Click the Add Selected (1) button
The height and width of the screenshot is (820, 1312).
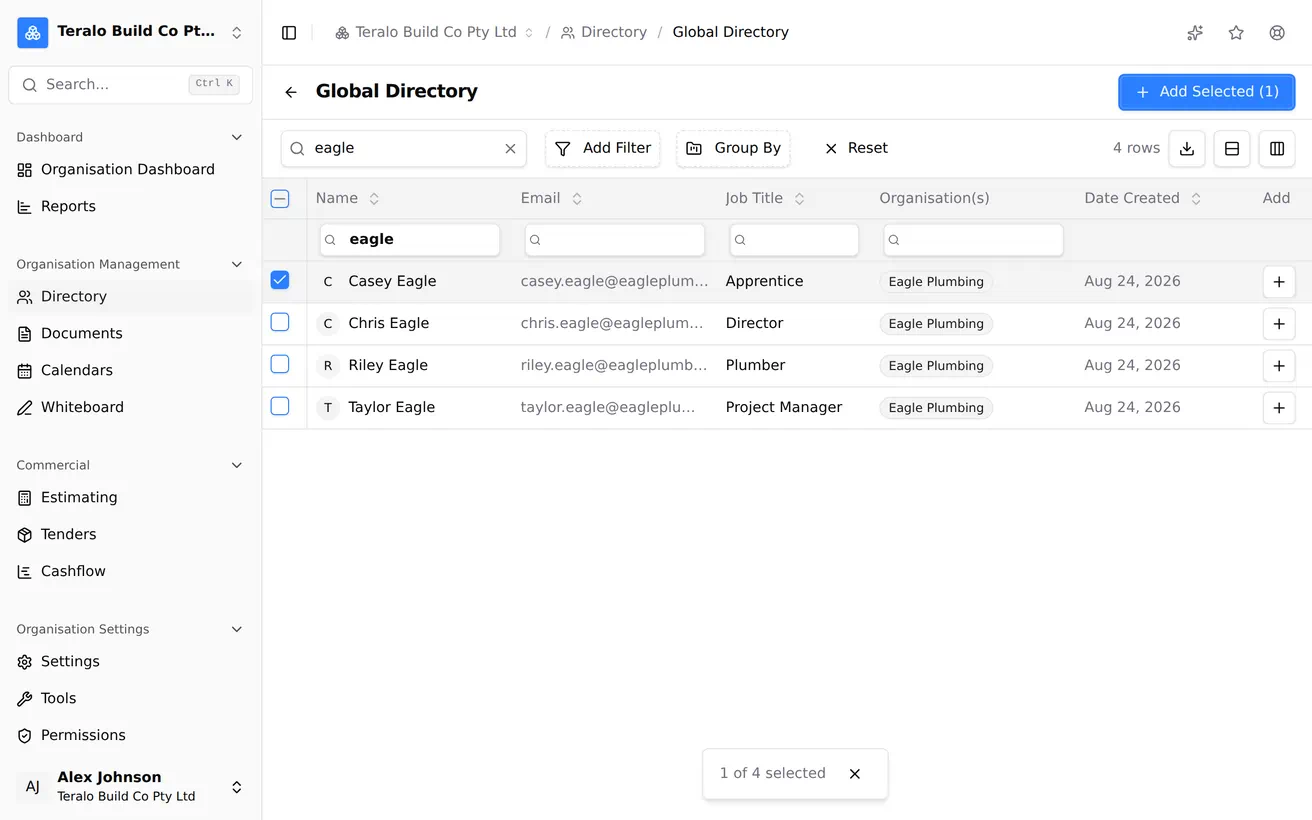(1207, 92)
